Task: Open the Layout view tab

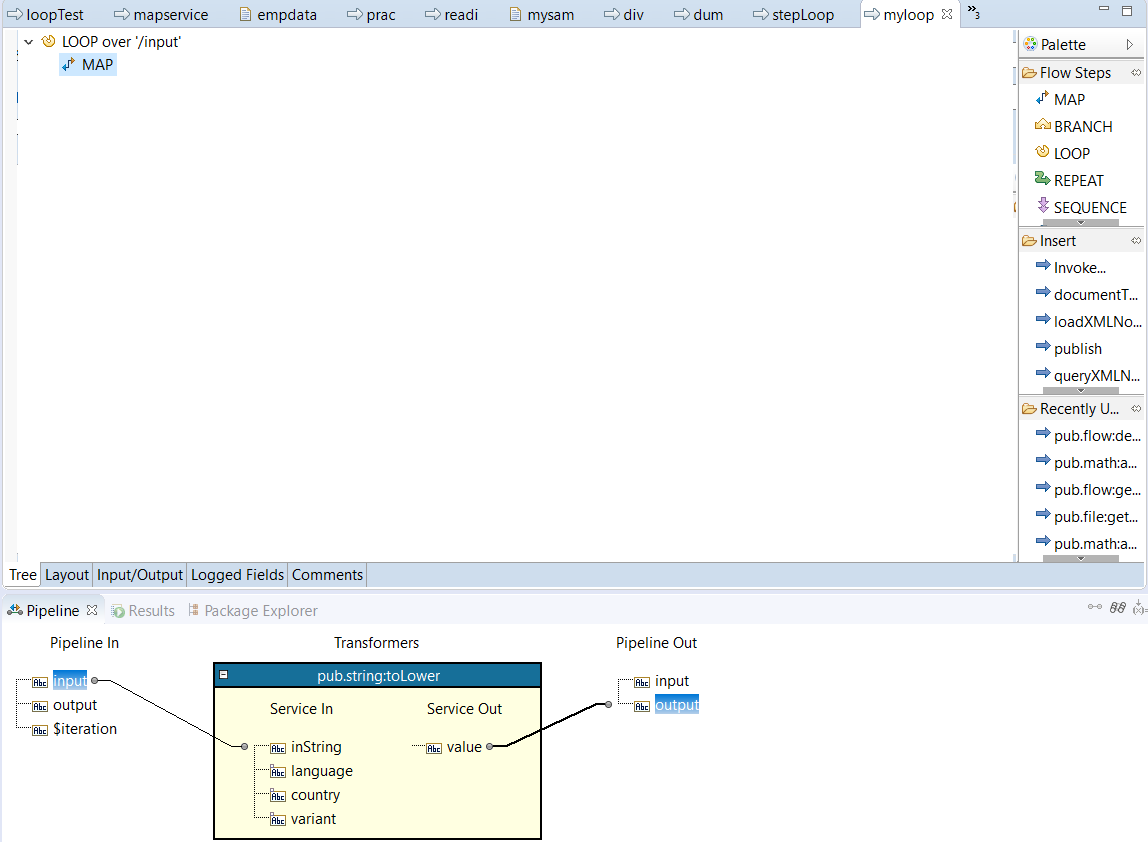Action: pyautogui.click(x=67, y=575)
